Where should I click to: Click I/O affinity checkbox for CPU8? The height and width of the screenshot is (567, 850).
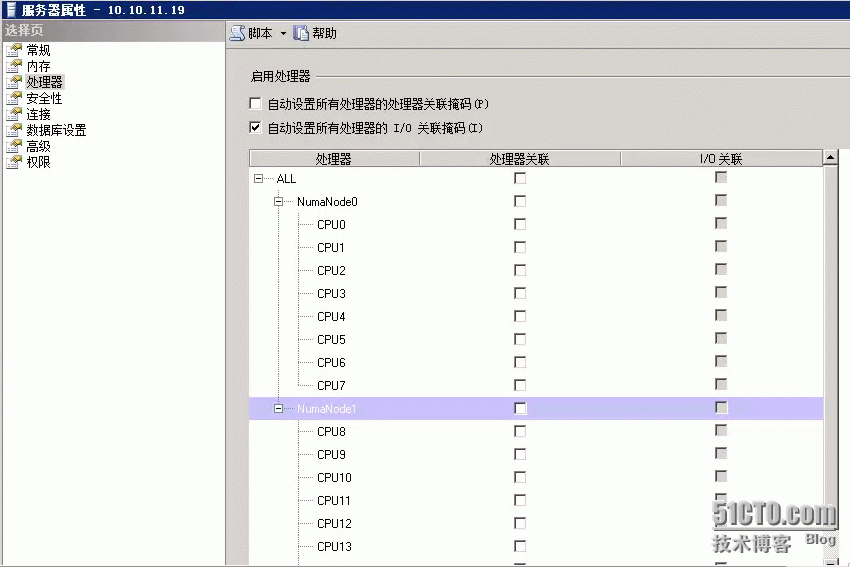pos(721,430)
